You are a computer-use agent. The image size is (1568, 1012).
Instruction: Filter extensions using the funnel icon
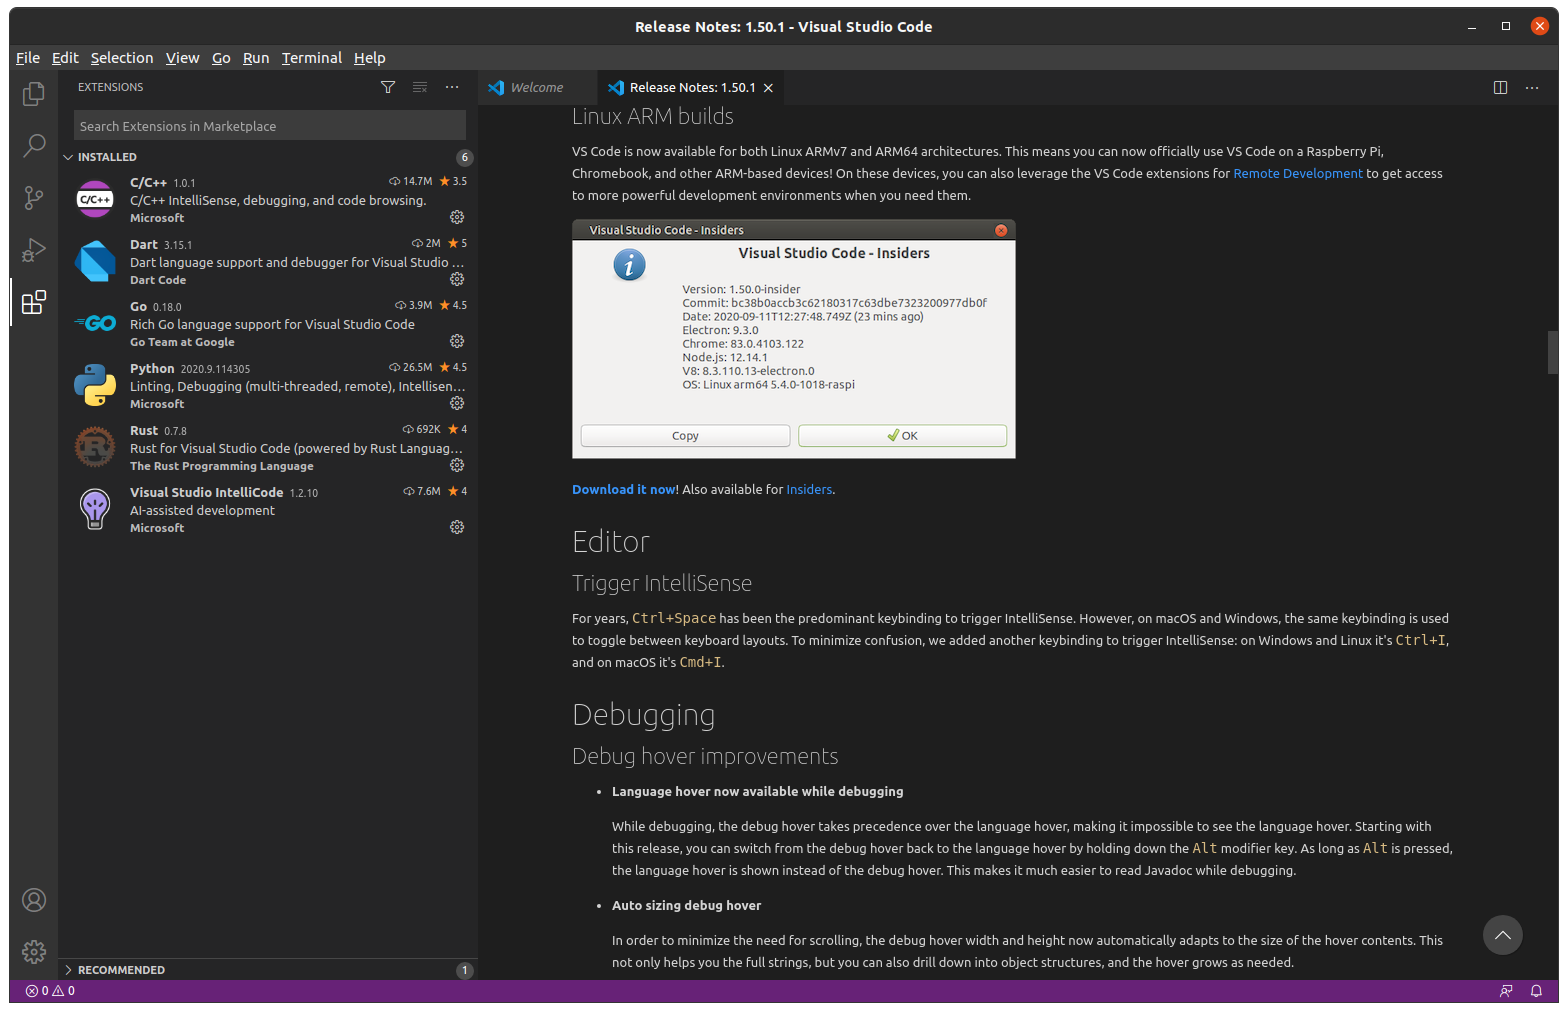pos(388,87)
